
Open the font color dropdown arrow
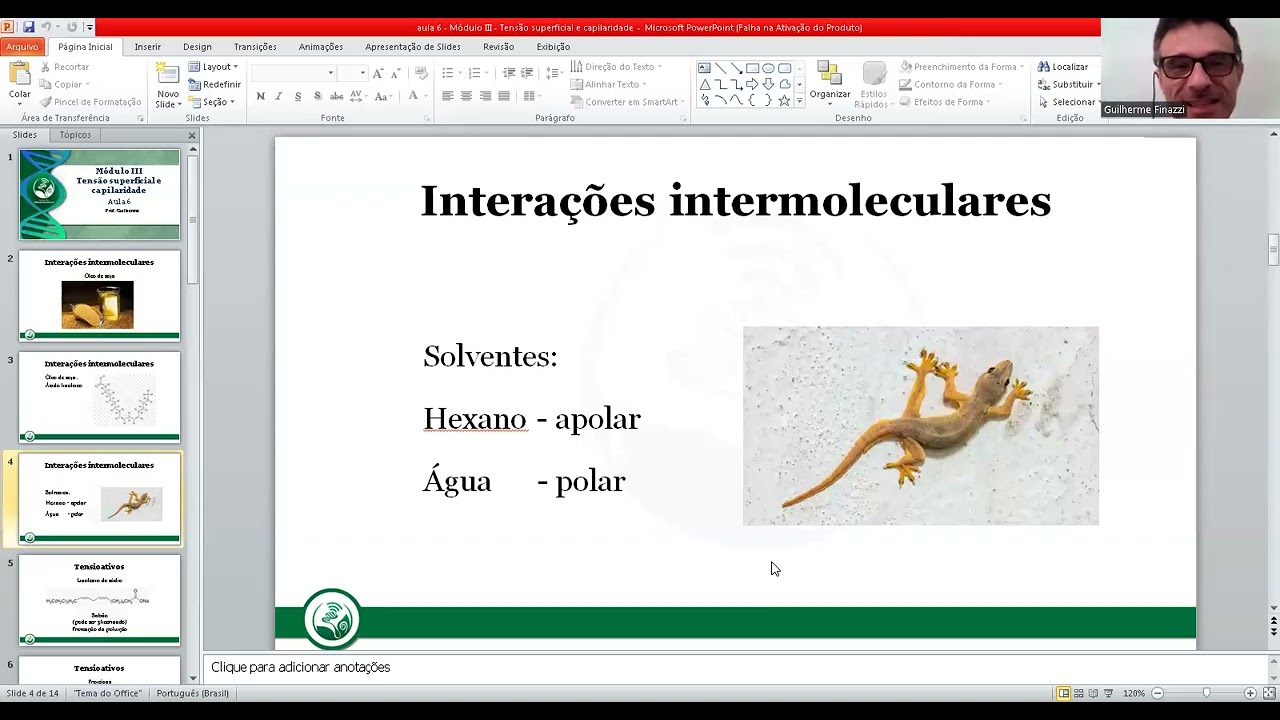click(424, 96)
